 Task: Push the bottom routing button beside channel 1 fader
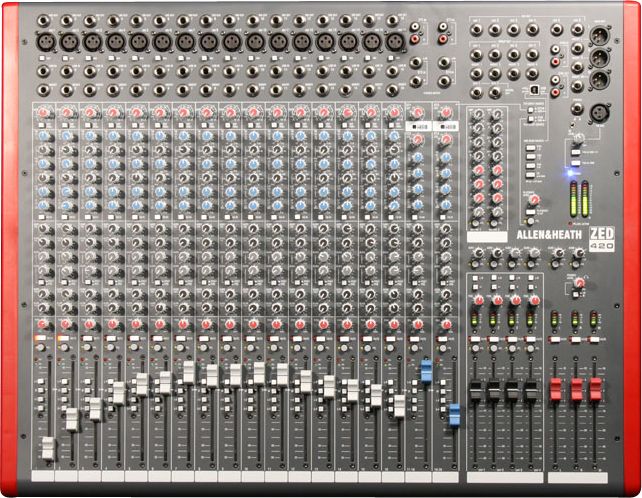tap(41, 408)
